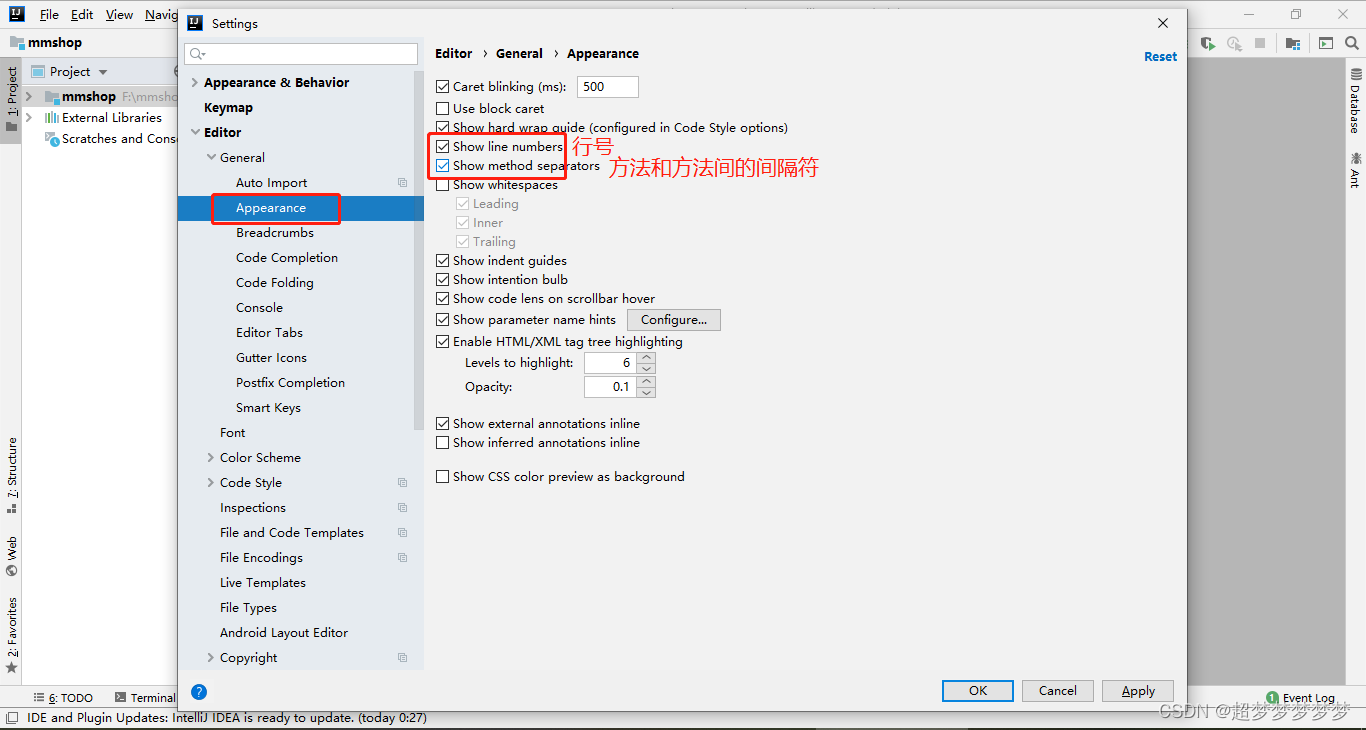
Task: Open the 7: Structure tool window
Action: point(11,475)
